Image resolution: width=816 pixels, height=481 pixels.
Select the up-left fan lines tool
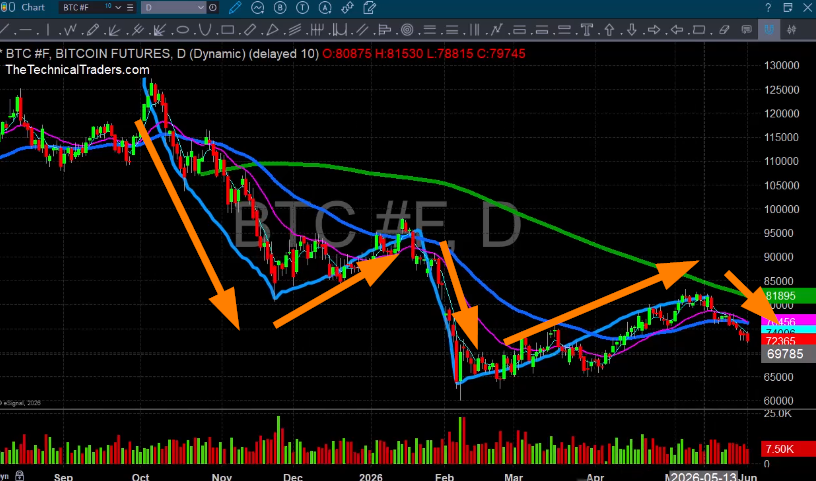point(114,30)
